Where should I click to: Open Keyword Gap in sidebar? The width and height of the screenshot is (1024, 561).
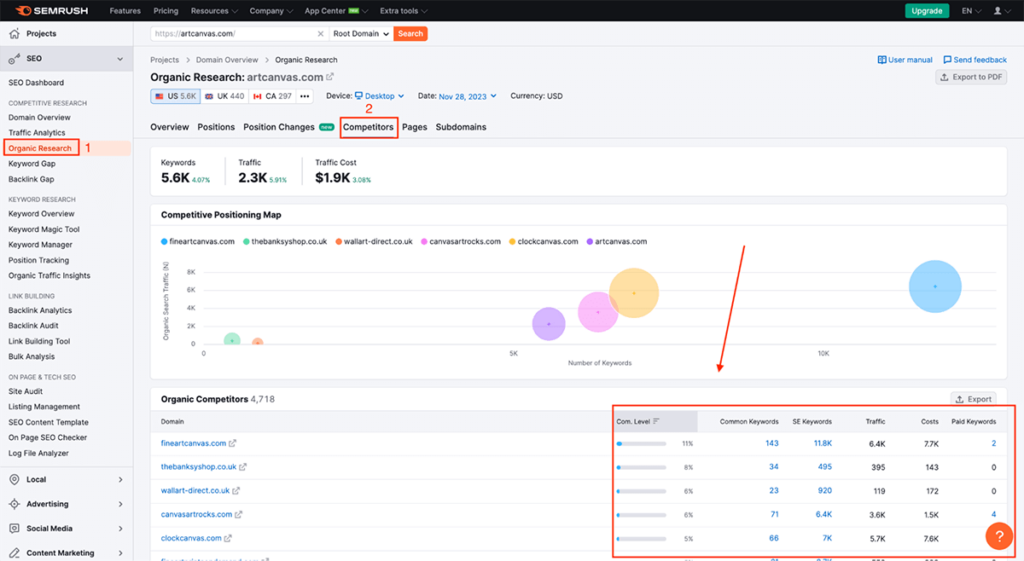tap(32, 164)
